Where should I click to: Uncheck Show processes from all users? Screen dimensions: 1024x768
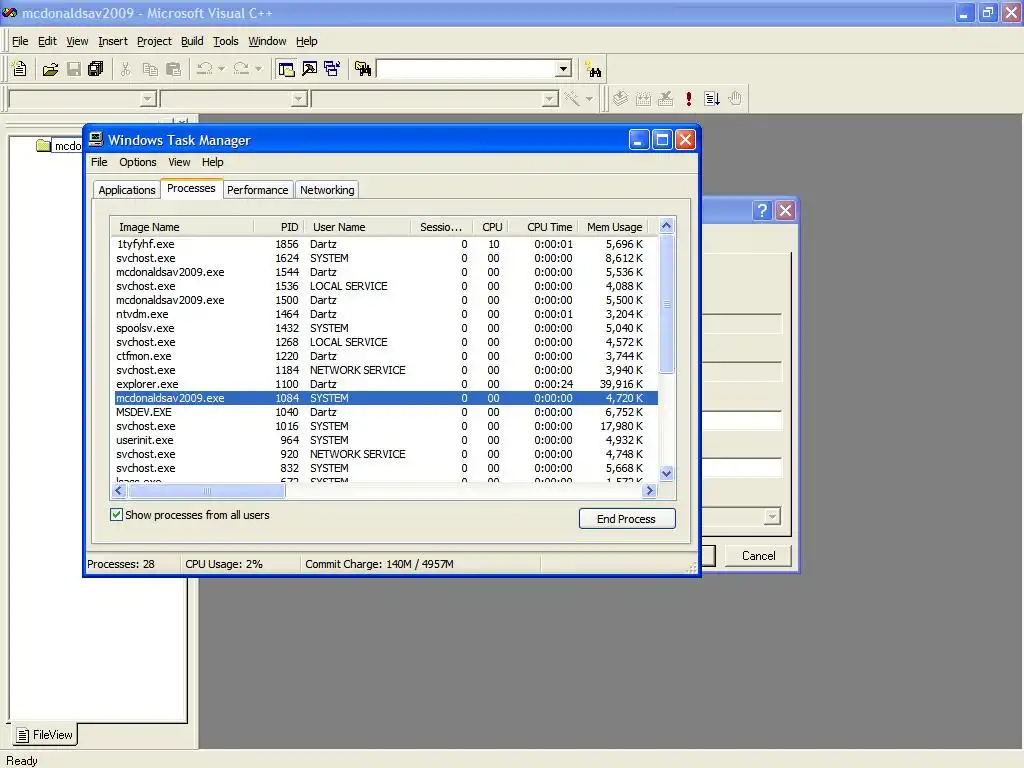(116, 515)
